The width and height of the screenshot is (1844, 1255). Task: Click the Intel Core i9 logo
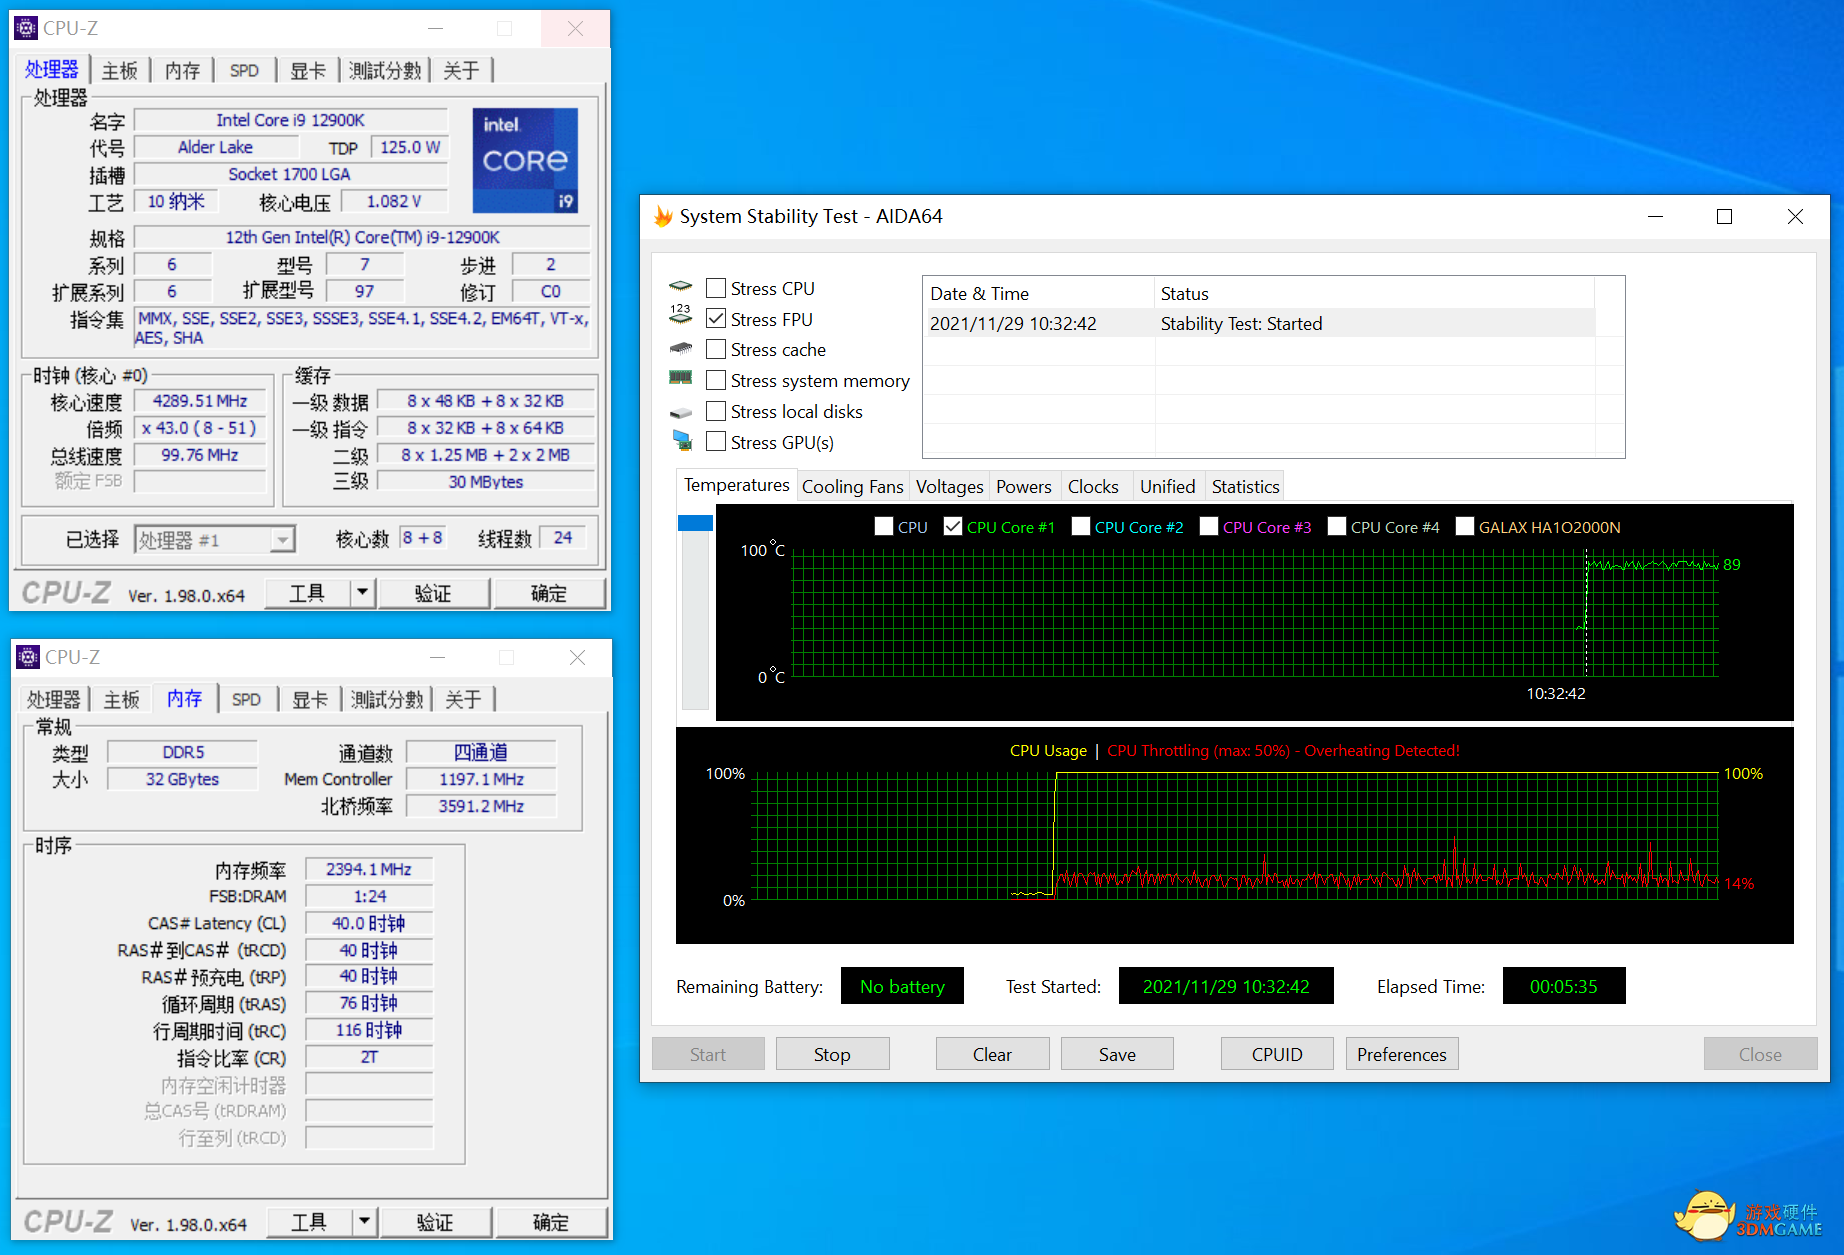525,160
